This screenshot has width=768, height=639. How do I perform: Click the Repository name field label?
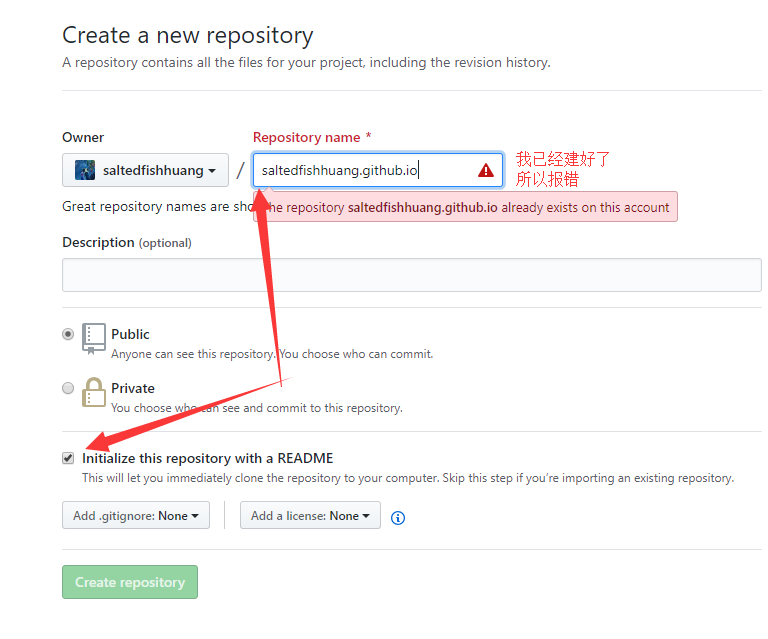point(312,138)
